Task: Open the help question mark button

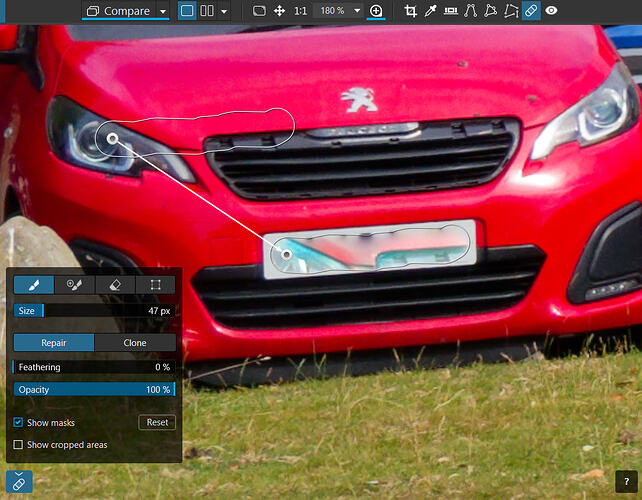Action: click(626, 481)
